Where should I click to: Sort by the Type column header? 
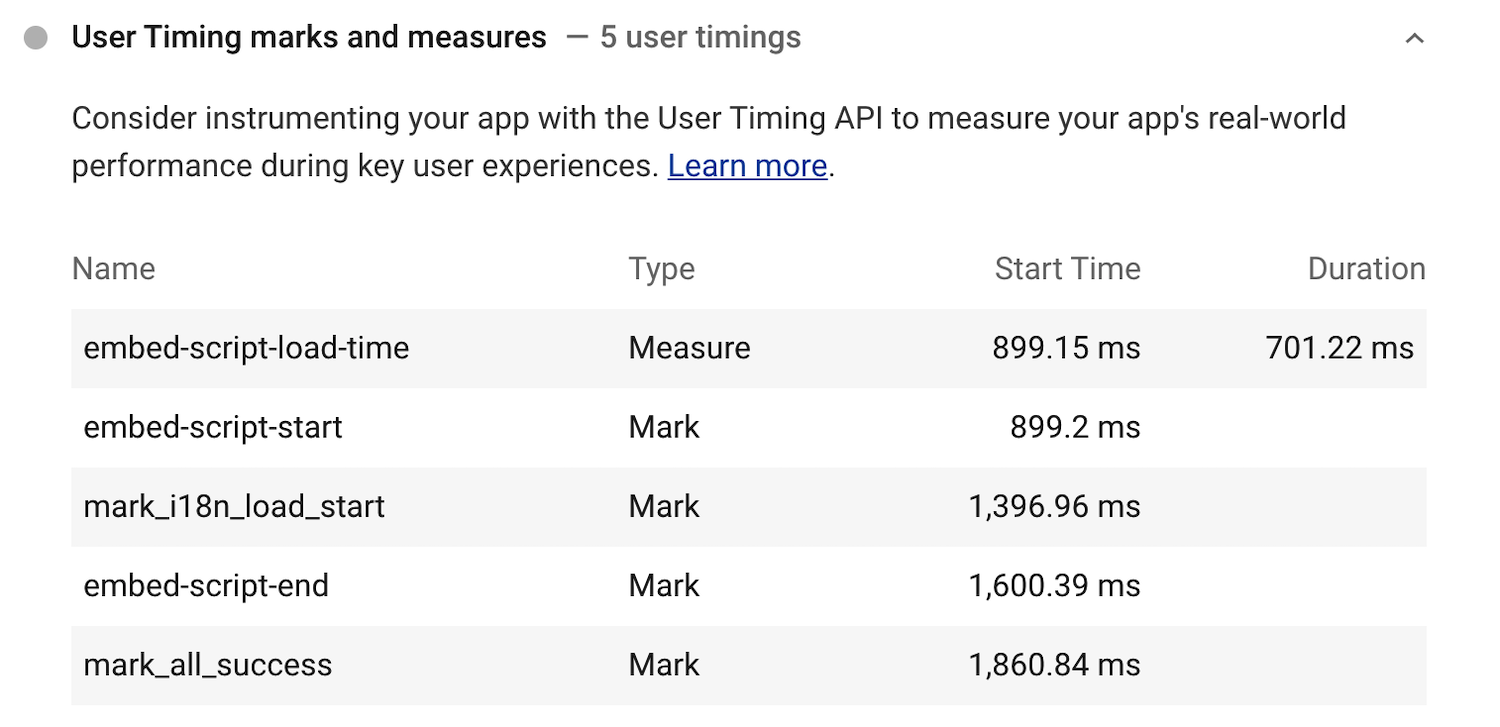661,268
